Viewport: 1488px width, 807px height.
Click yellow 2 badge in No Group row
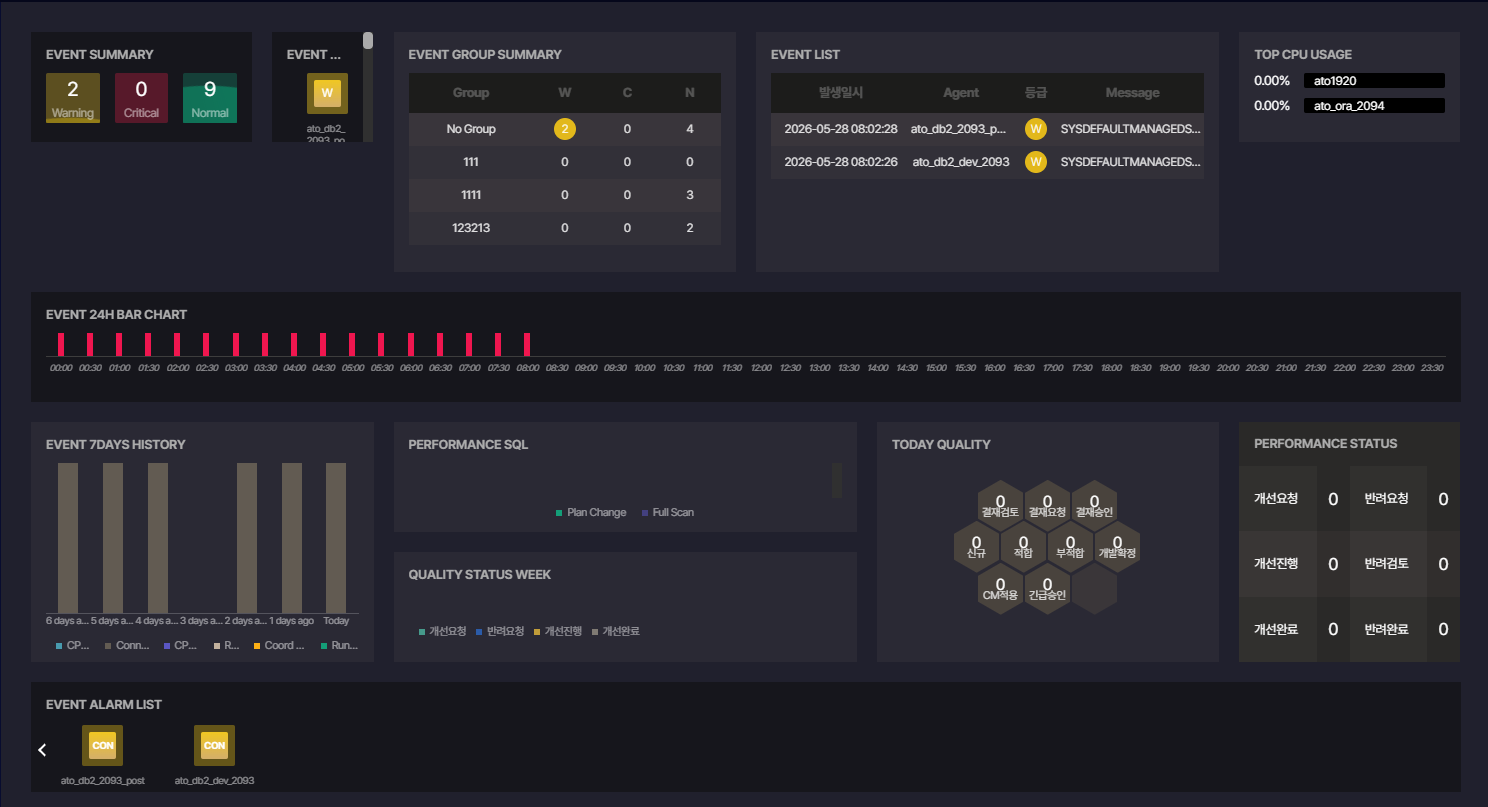[x=565, y=129]
